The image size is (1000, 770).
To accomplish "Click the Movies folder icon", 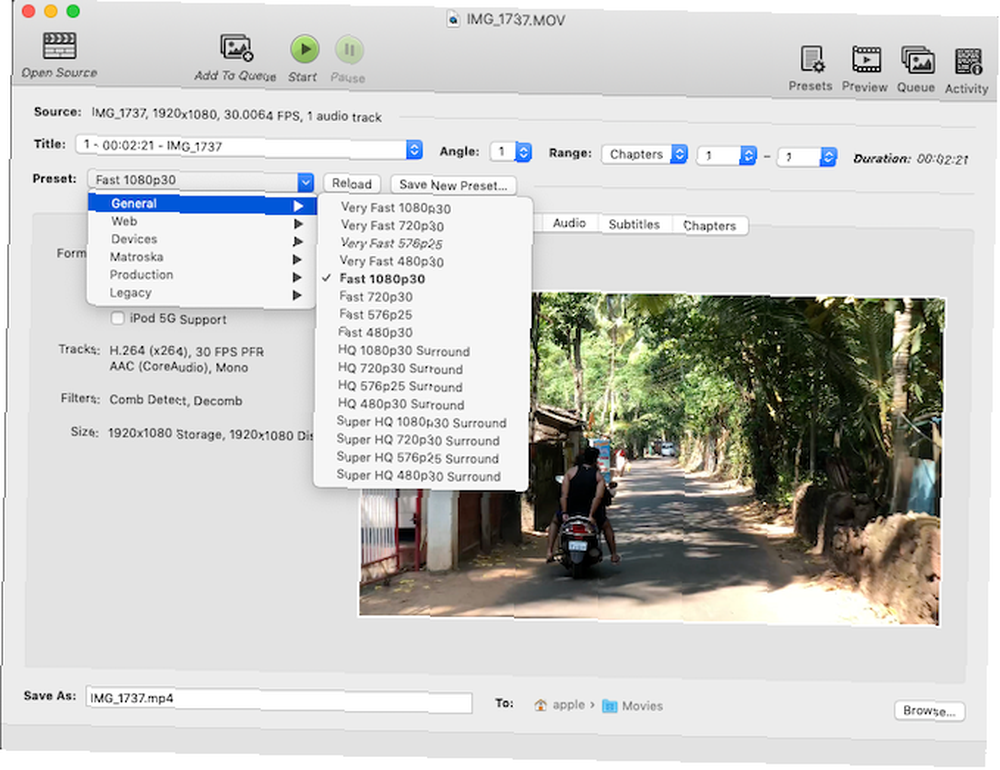I will coord(609,706).
